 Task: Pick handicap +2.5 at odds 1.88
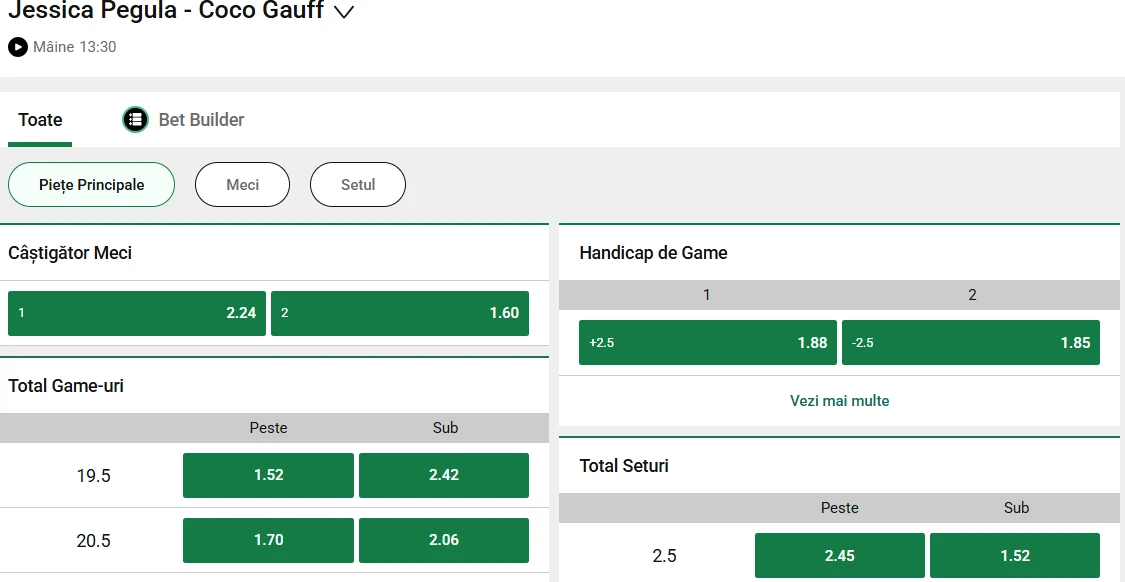point(708,343)
